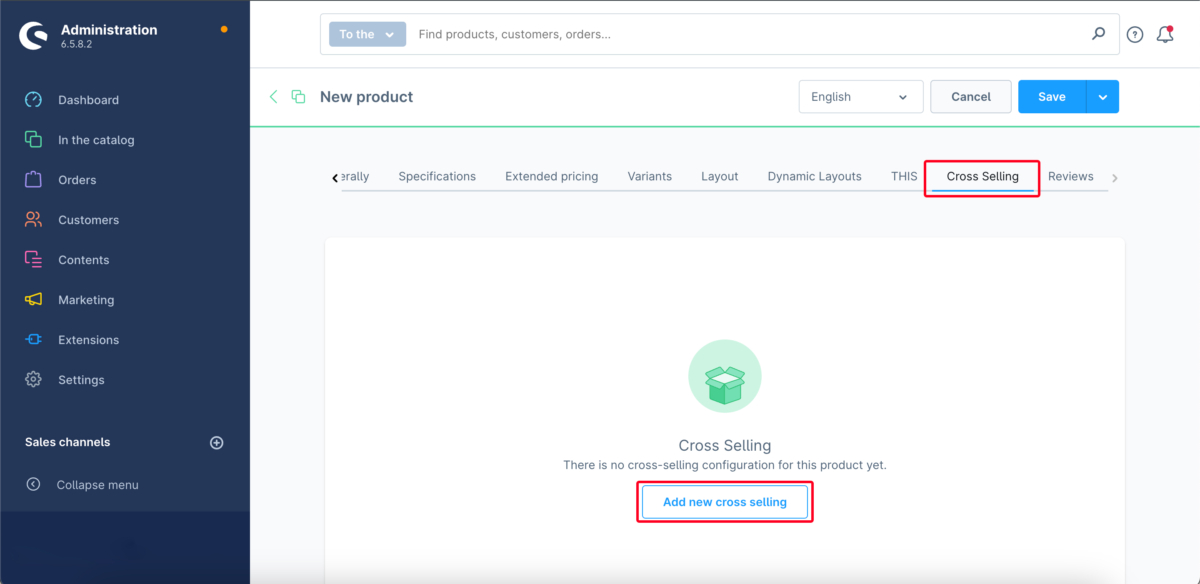Open Customers people icon
The image size is (1200, 584).
coord(34,220)
